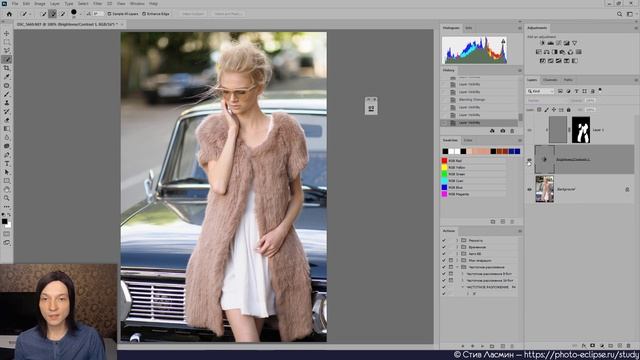Create new snapshot in History panel

(502, 131)
